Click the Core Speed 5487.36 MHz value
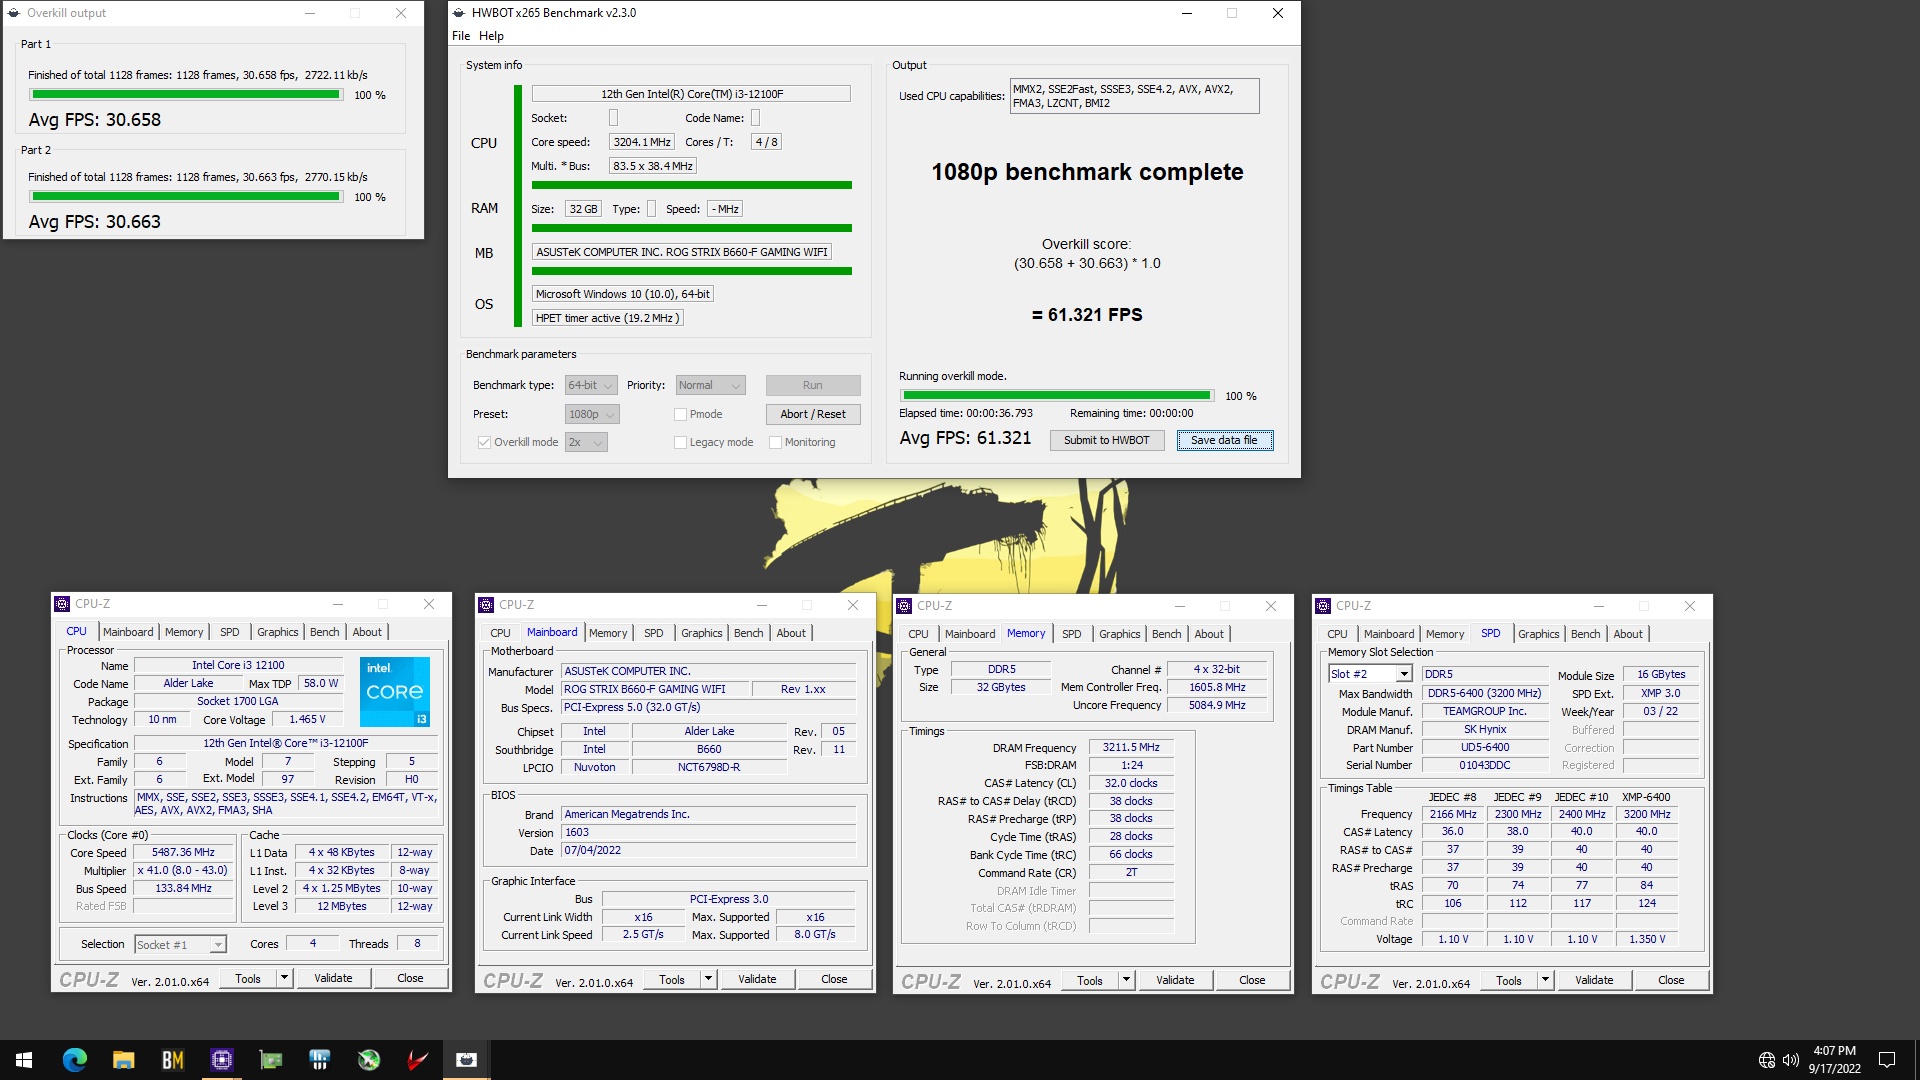This screenshot has height=1080, width=1920. 183,853
